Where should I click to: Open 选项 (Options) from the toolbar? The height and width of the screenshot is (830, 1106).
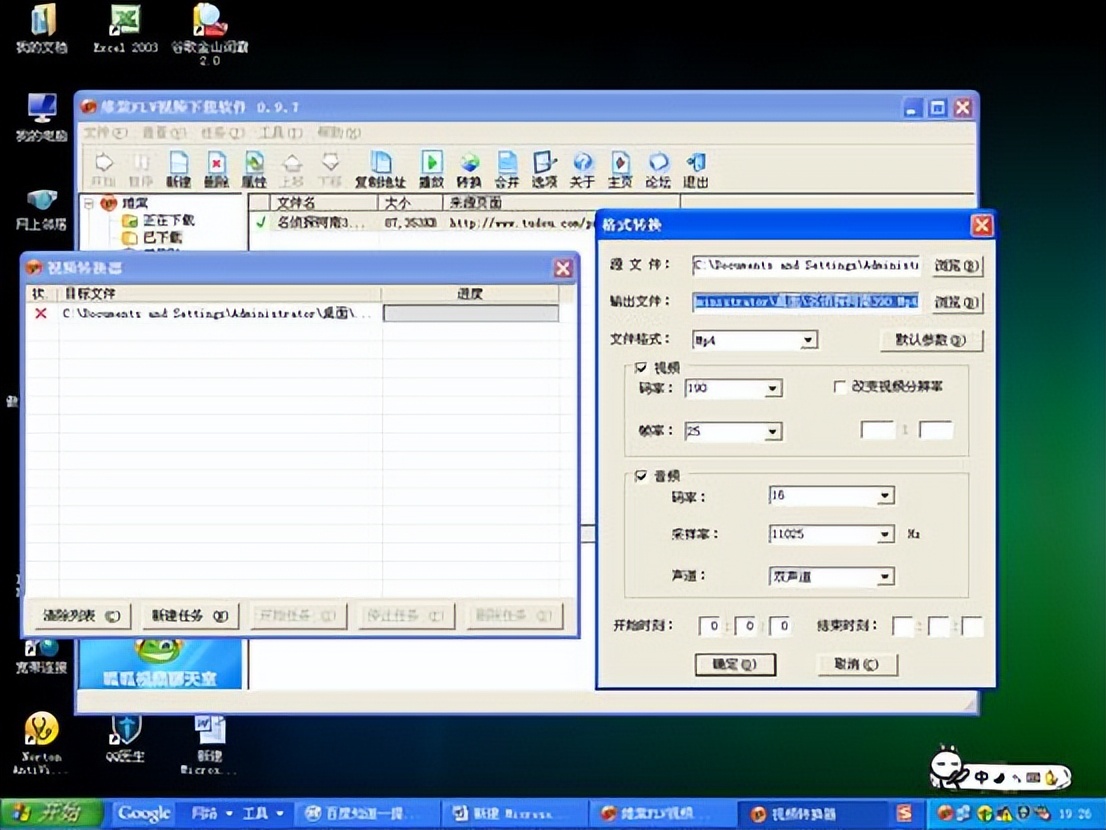click(x=544, y=168)
